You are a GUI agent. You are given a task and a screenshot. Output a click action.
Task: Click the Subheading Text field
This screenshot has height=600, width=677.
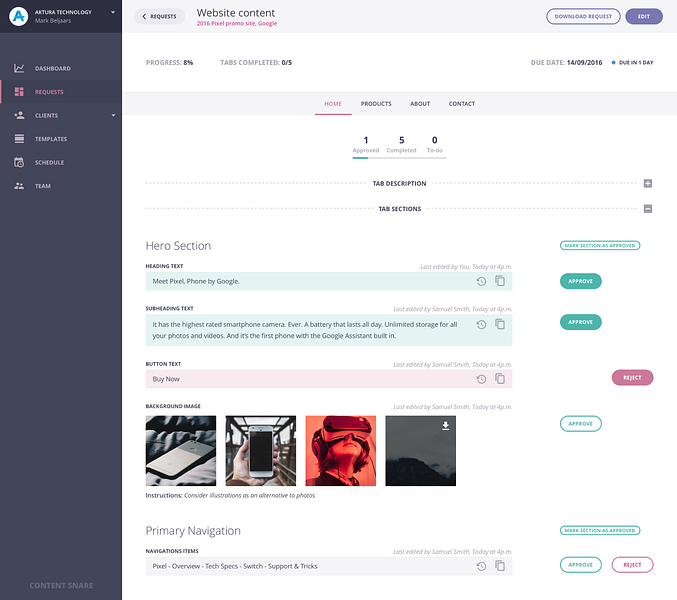click(x=329, y=330)
